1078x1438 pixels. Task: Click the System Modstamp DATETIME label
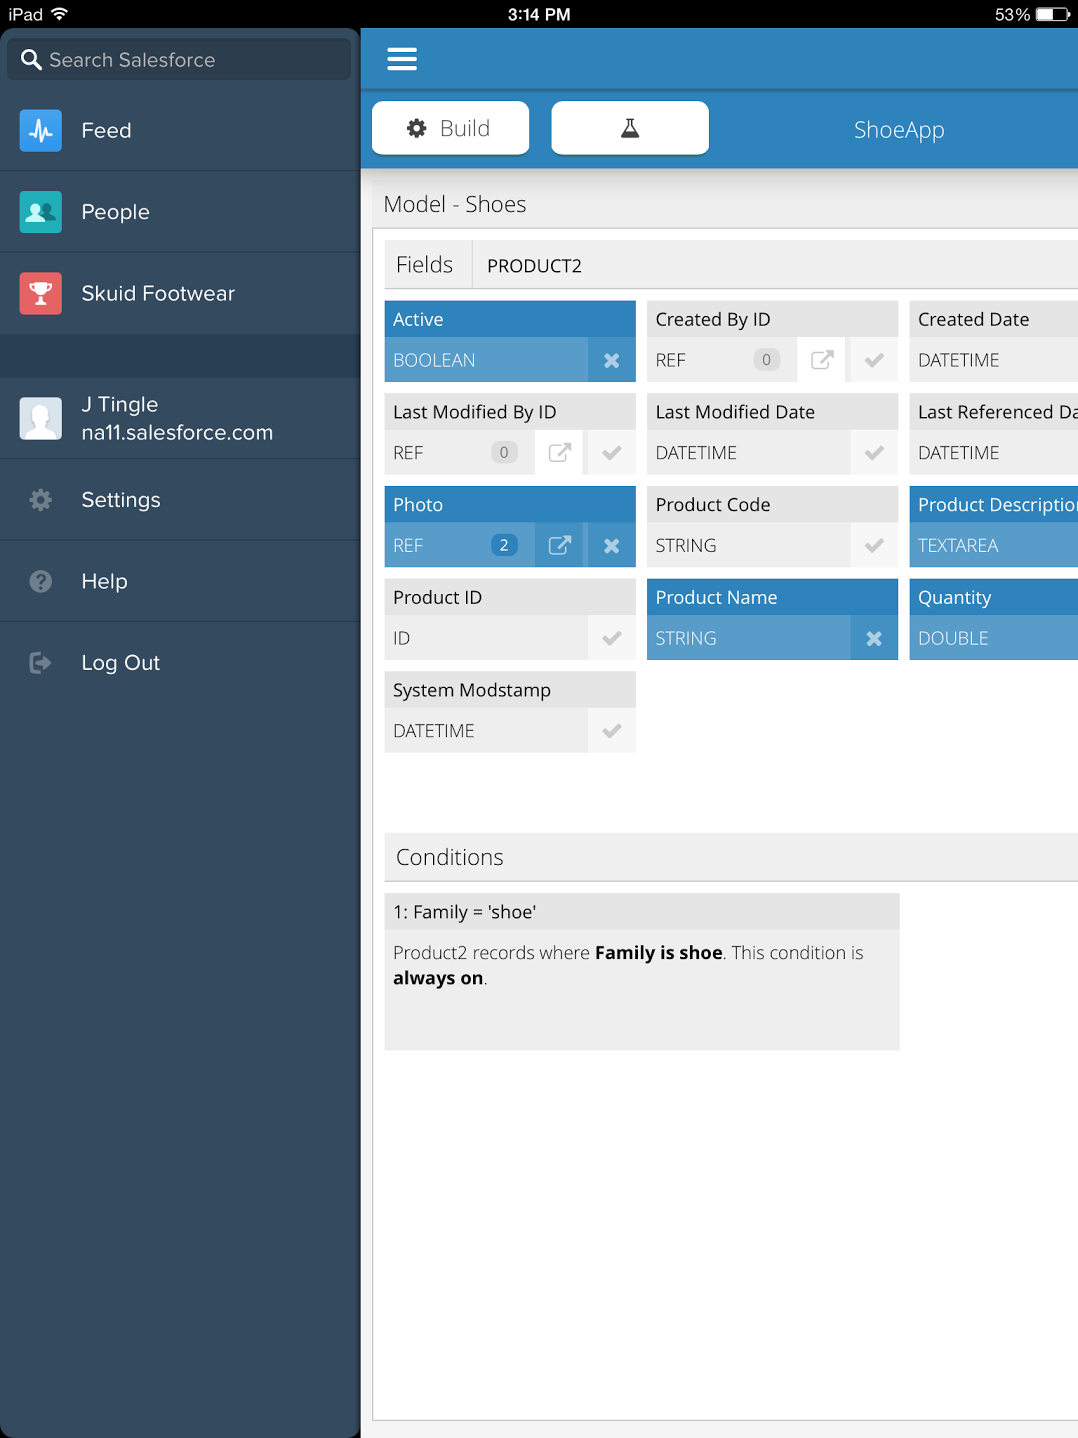click(x=434, y=731)
